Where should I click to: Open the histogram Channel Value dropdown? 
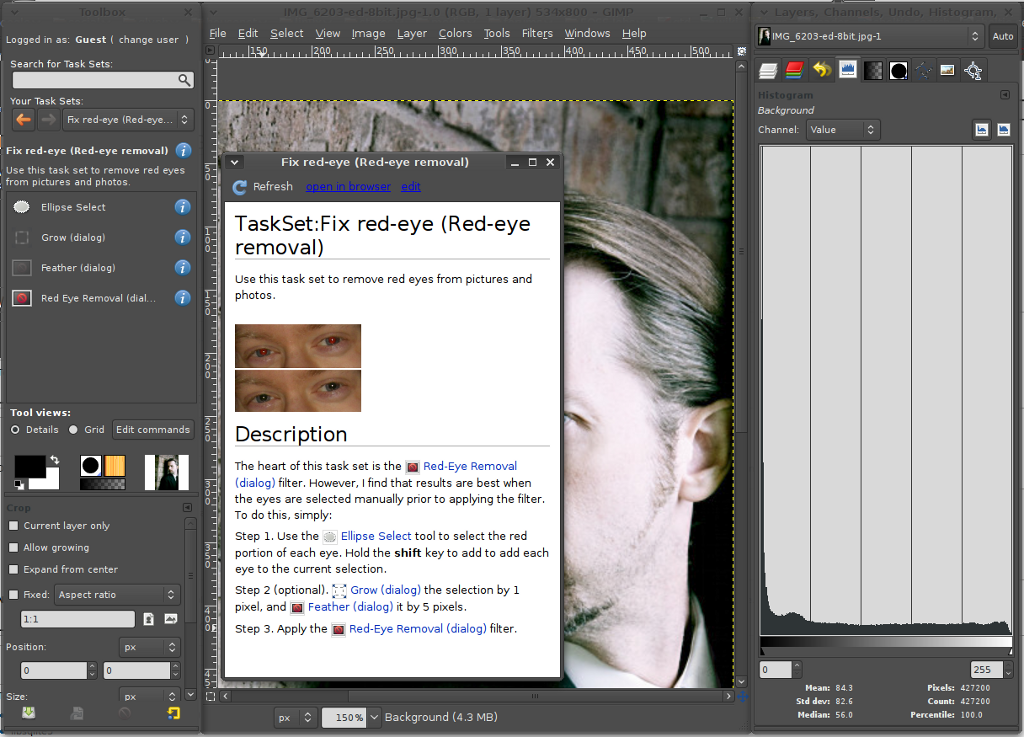point(843,129)
